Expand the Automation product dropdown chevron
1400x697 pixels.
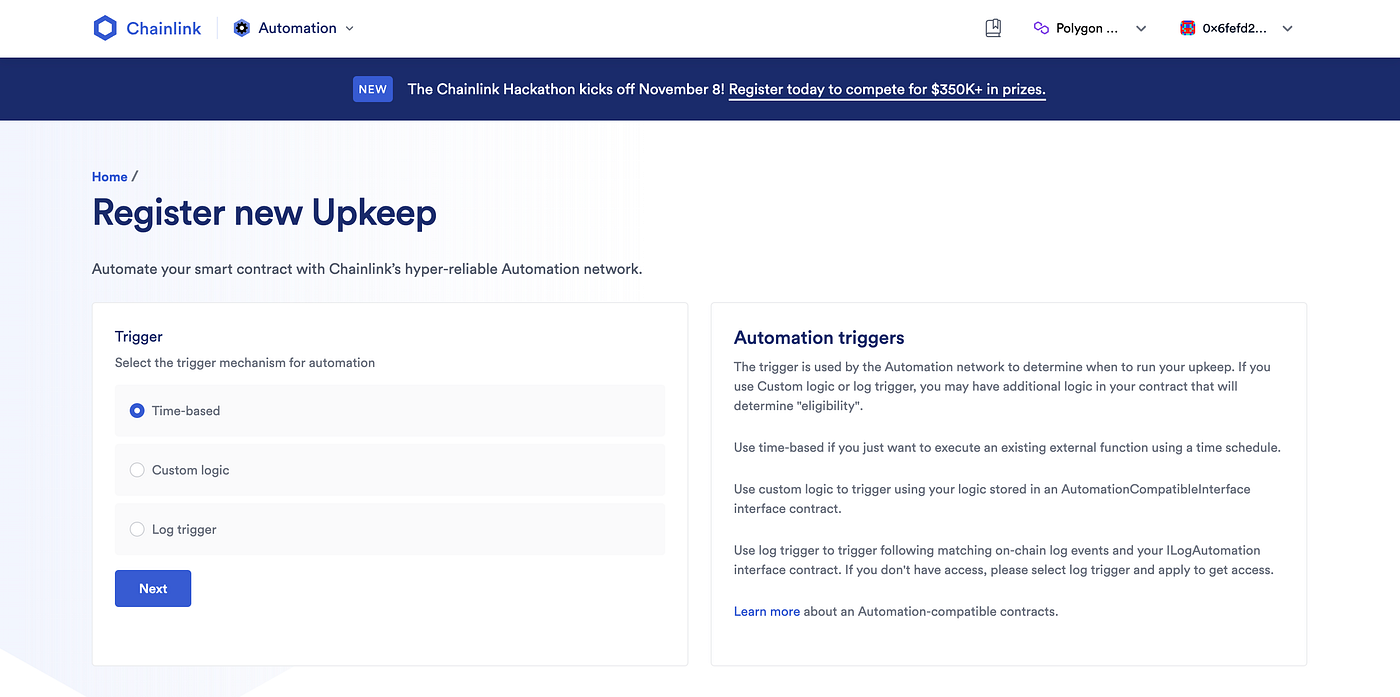pos(349,28)
